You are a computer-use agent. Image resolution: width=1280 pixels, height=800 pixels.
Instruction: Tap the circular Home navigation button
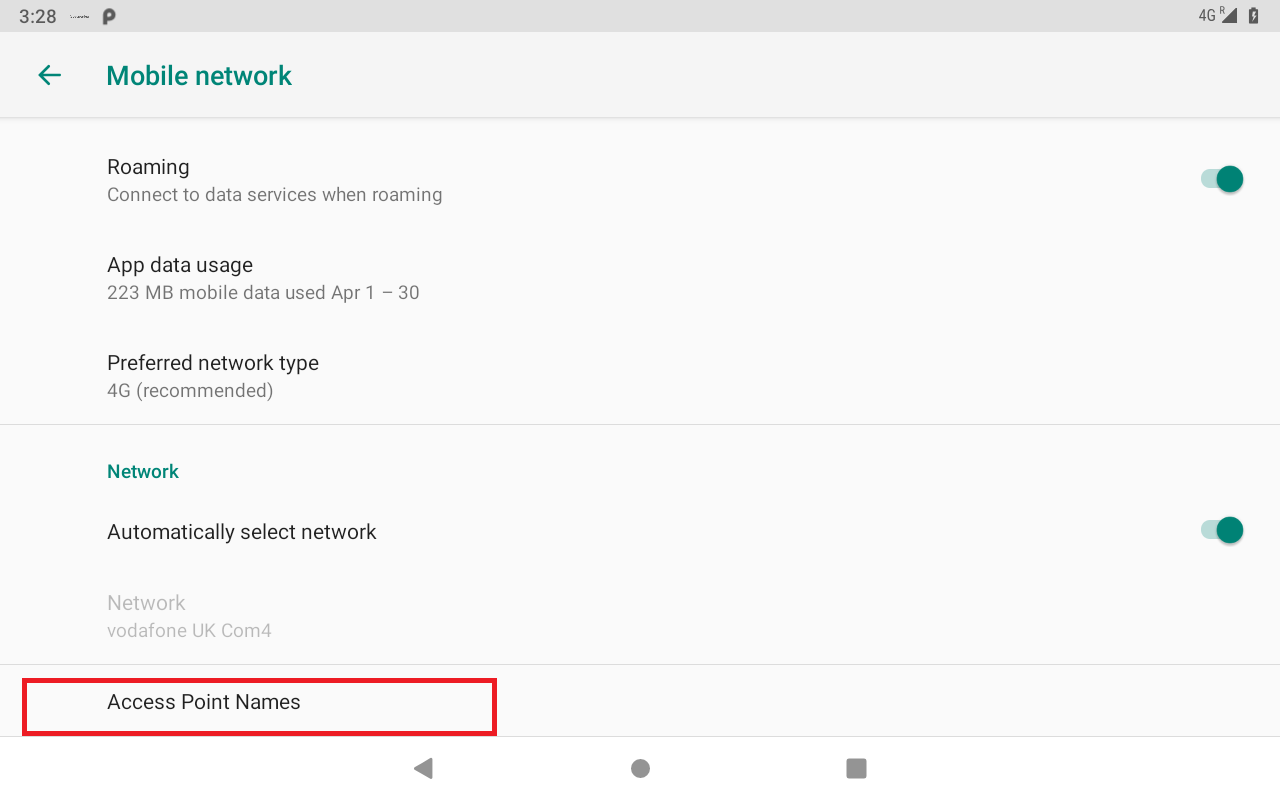coord(640,768)
